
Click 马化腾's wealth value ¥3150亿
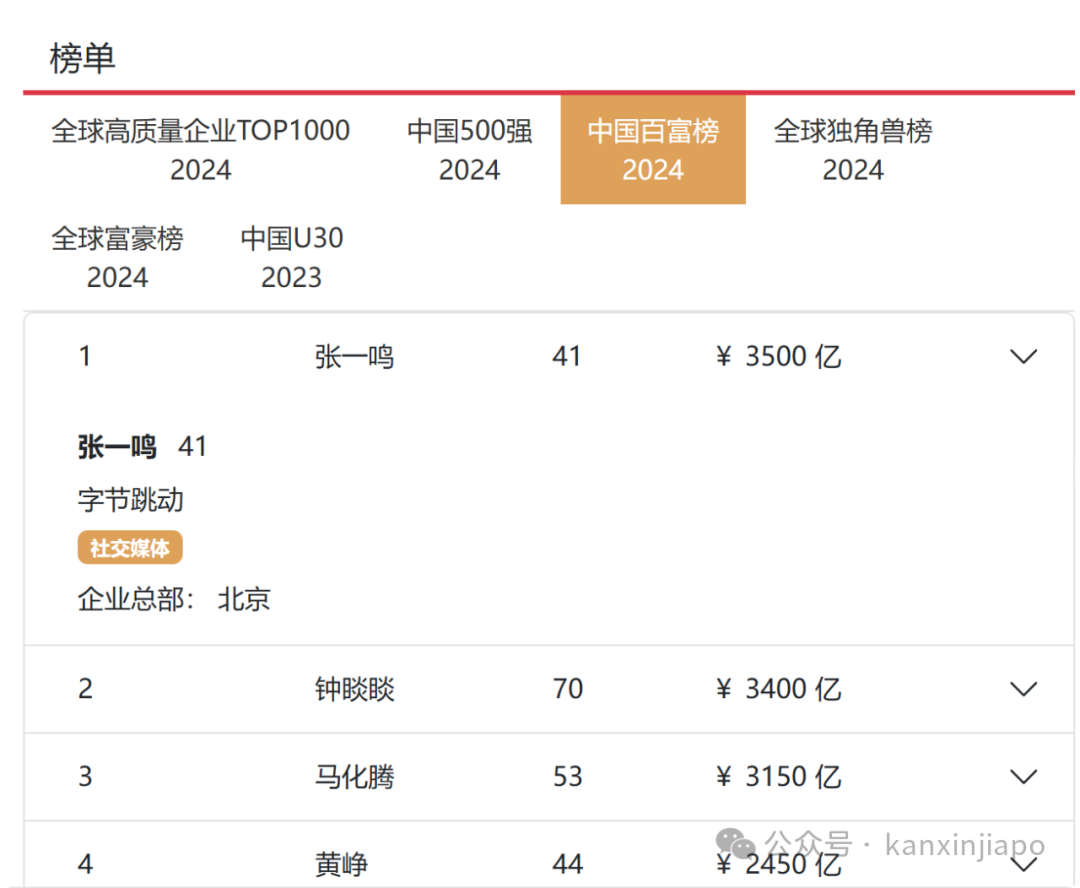coord(780,776)
